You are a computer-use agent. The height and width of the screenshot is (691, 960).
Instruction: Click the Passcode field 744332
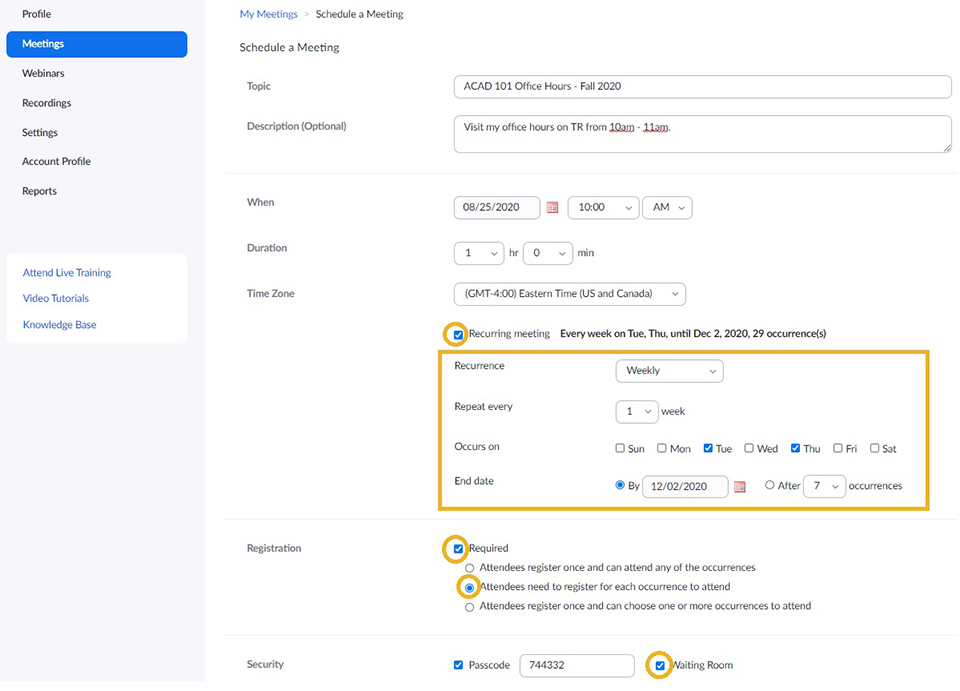(x=577, y=665)
